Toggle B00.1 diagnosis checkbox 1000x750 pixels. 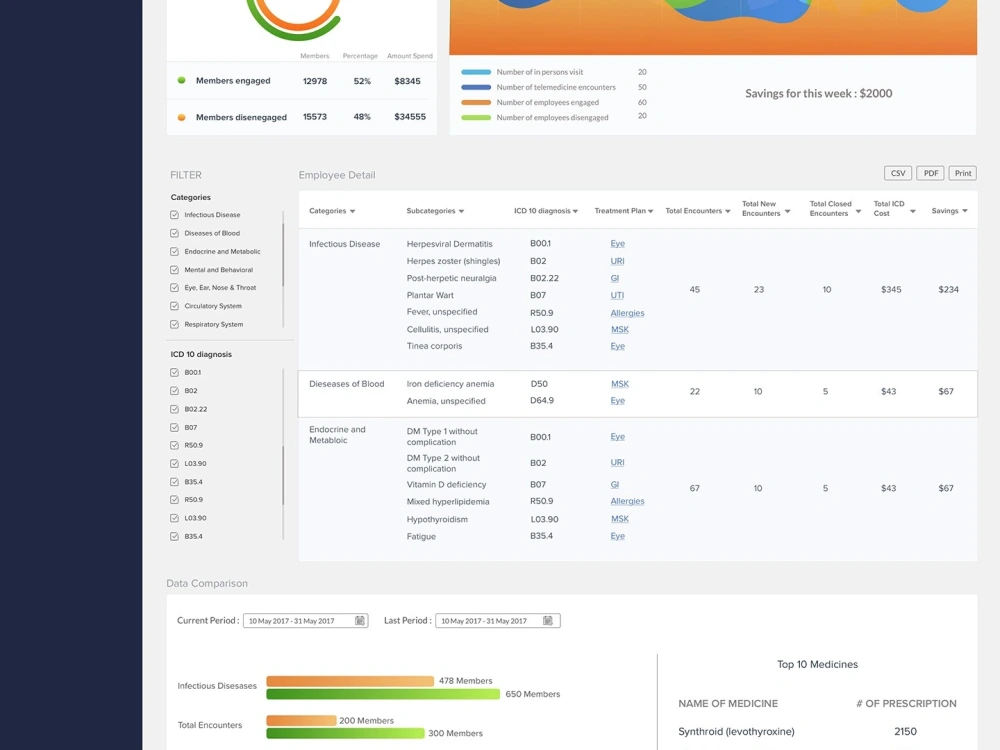pyautogui.click(x=174, y=372)
